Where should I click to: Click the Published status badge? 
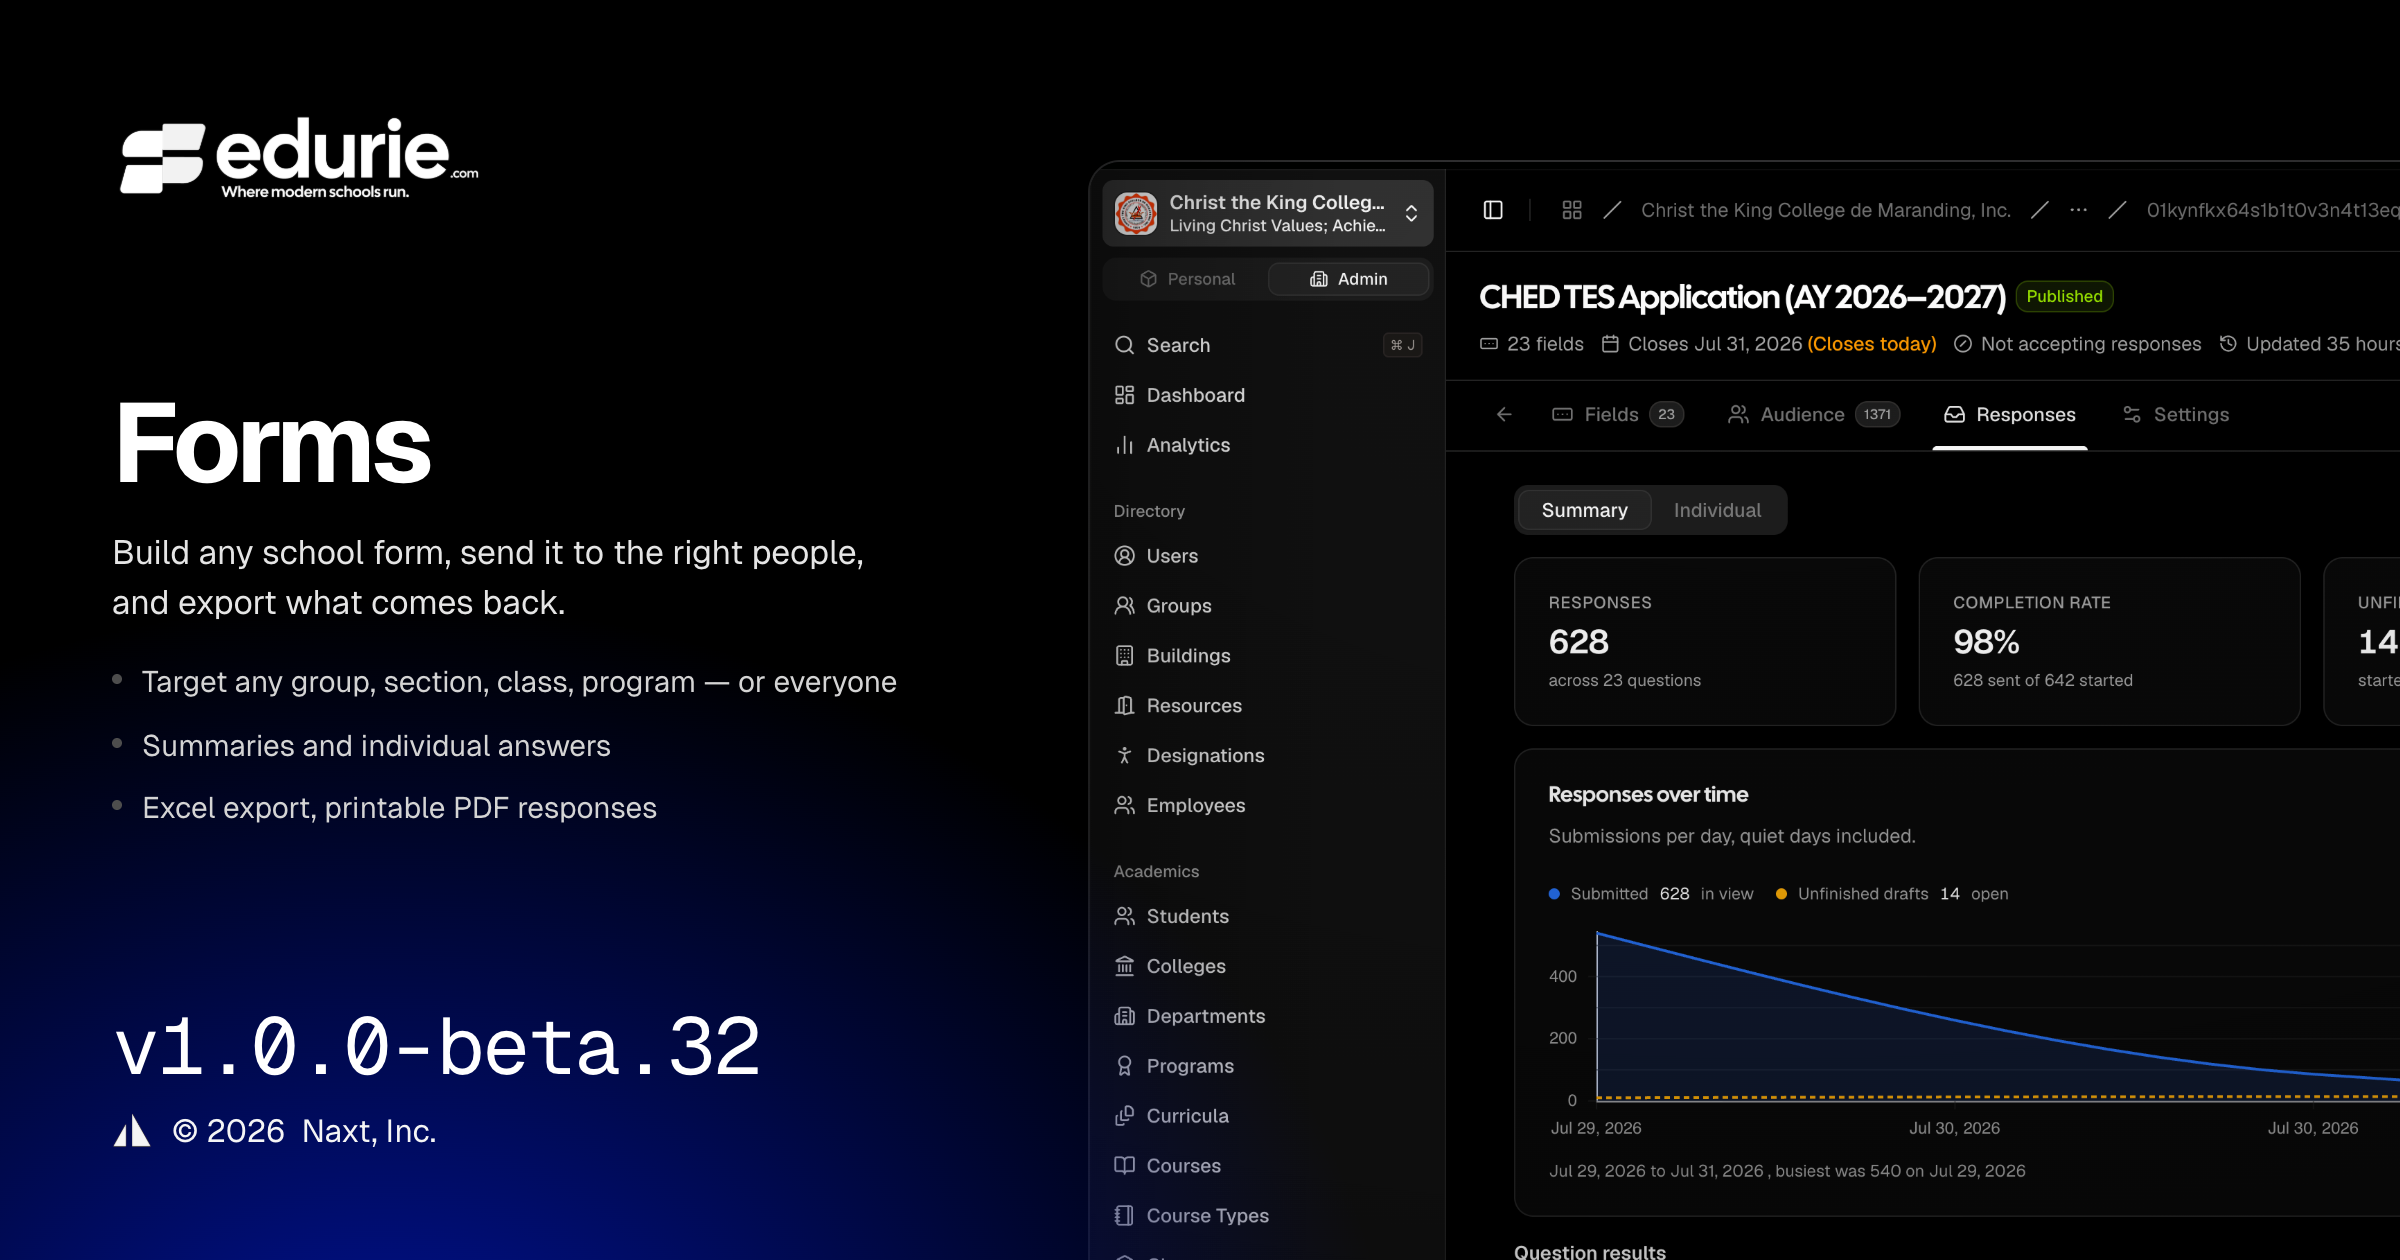pos(2065,296)
